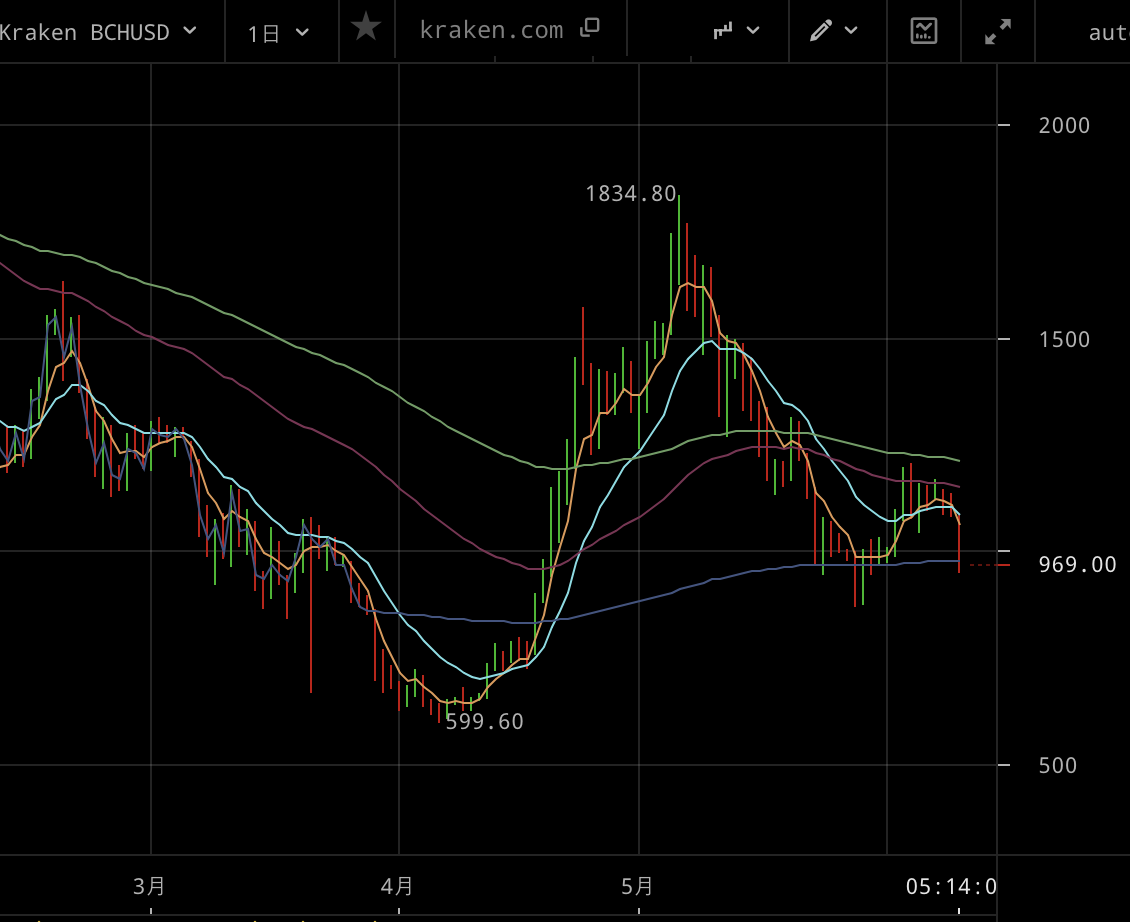Click the 1834.80 high price label
Image resolution: width=1130 pixels, height=922 pixels.
(631, 194)
